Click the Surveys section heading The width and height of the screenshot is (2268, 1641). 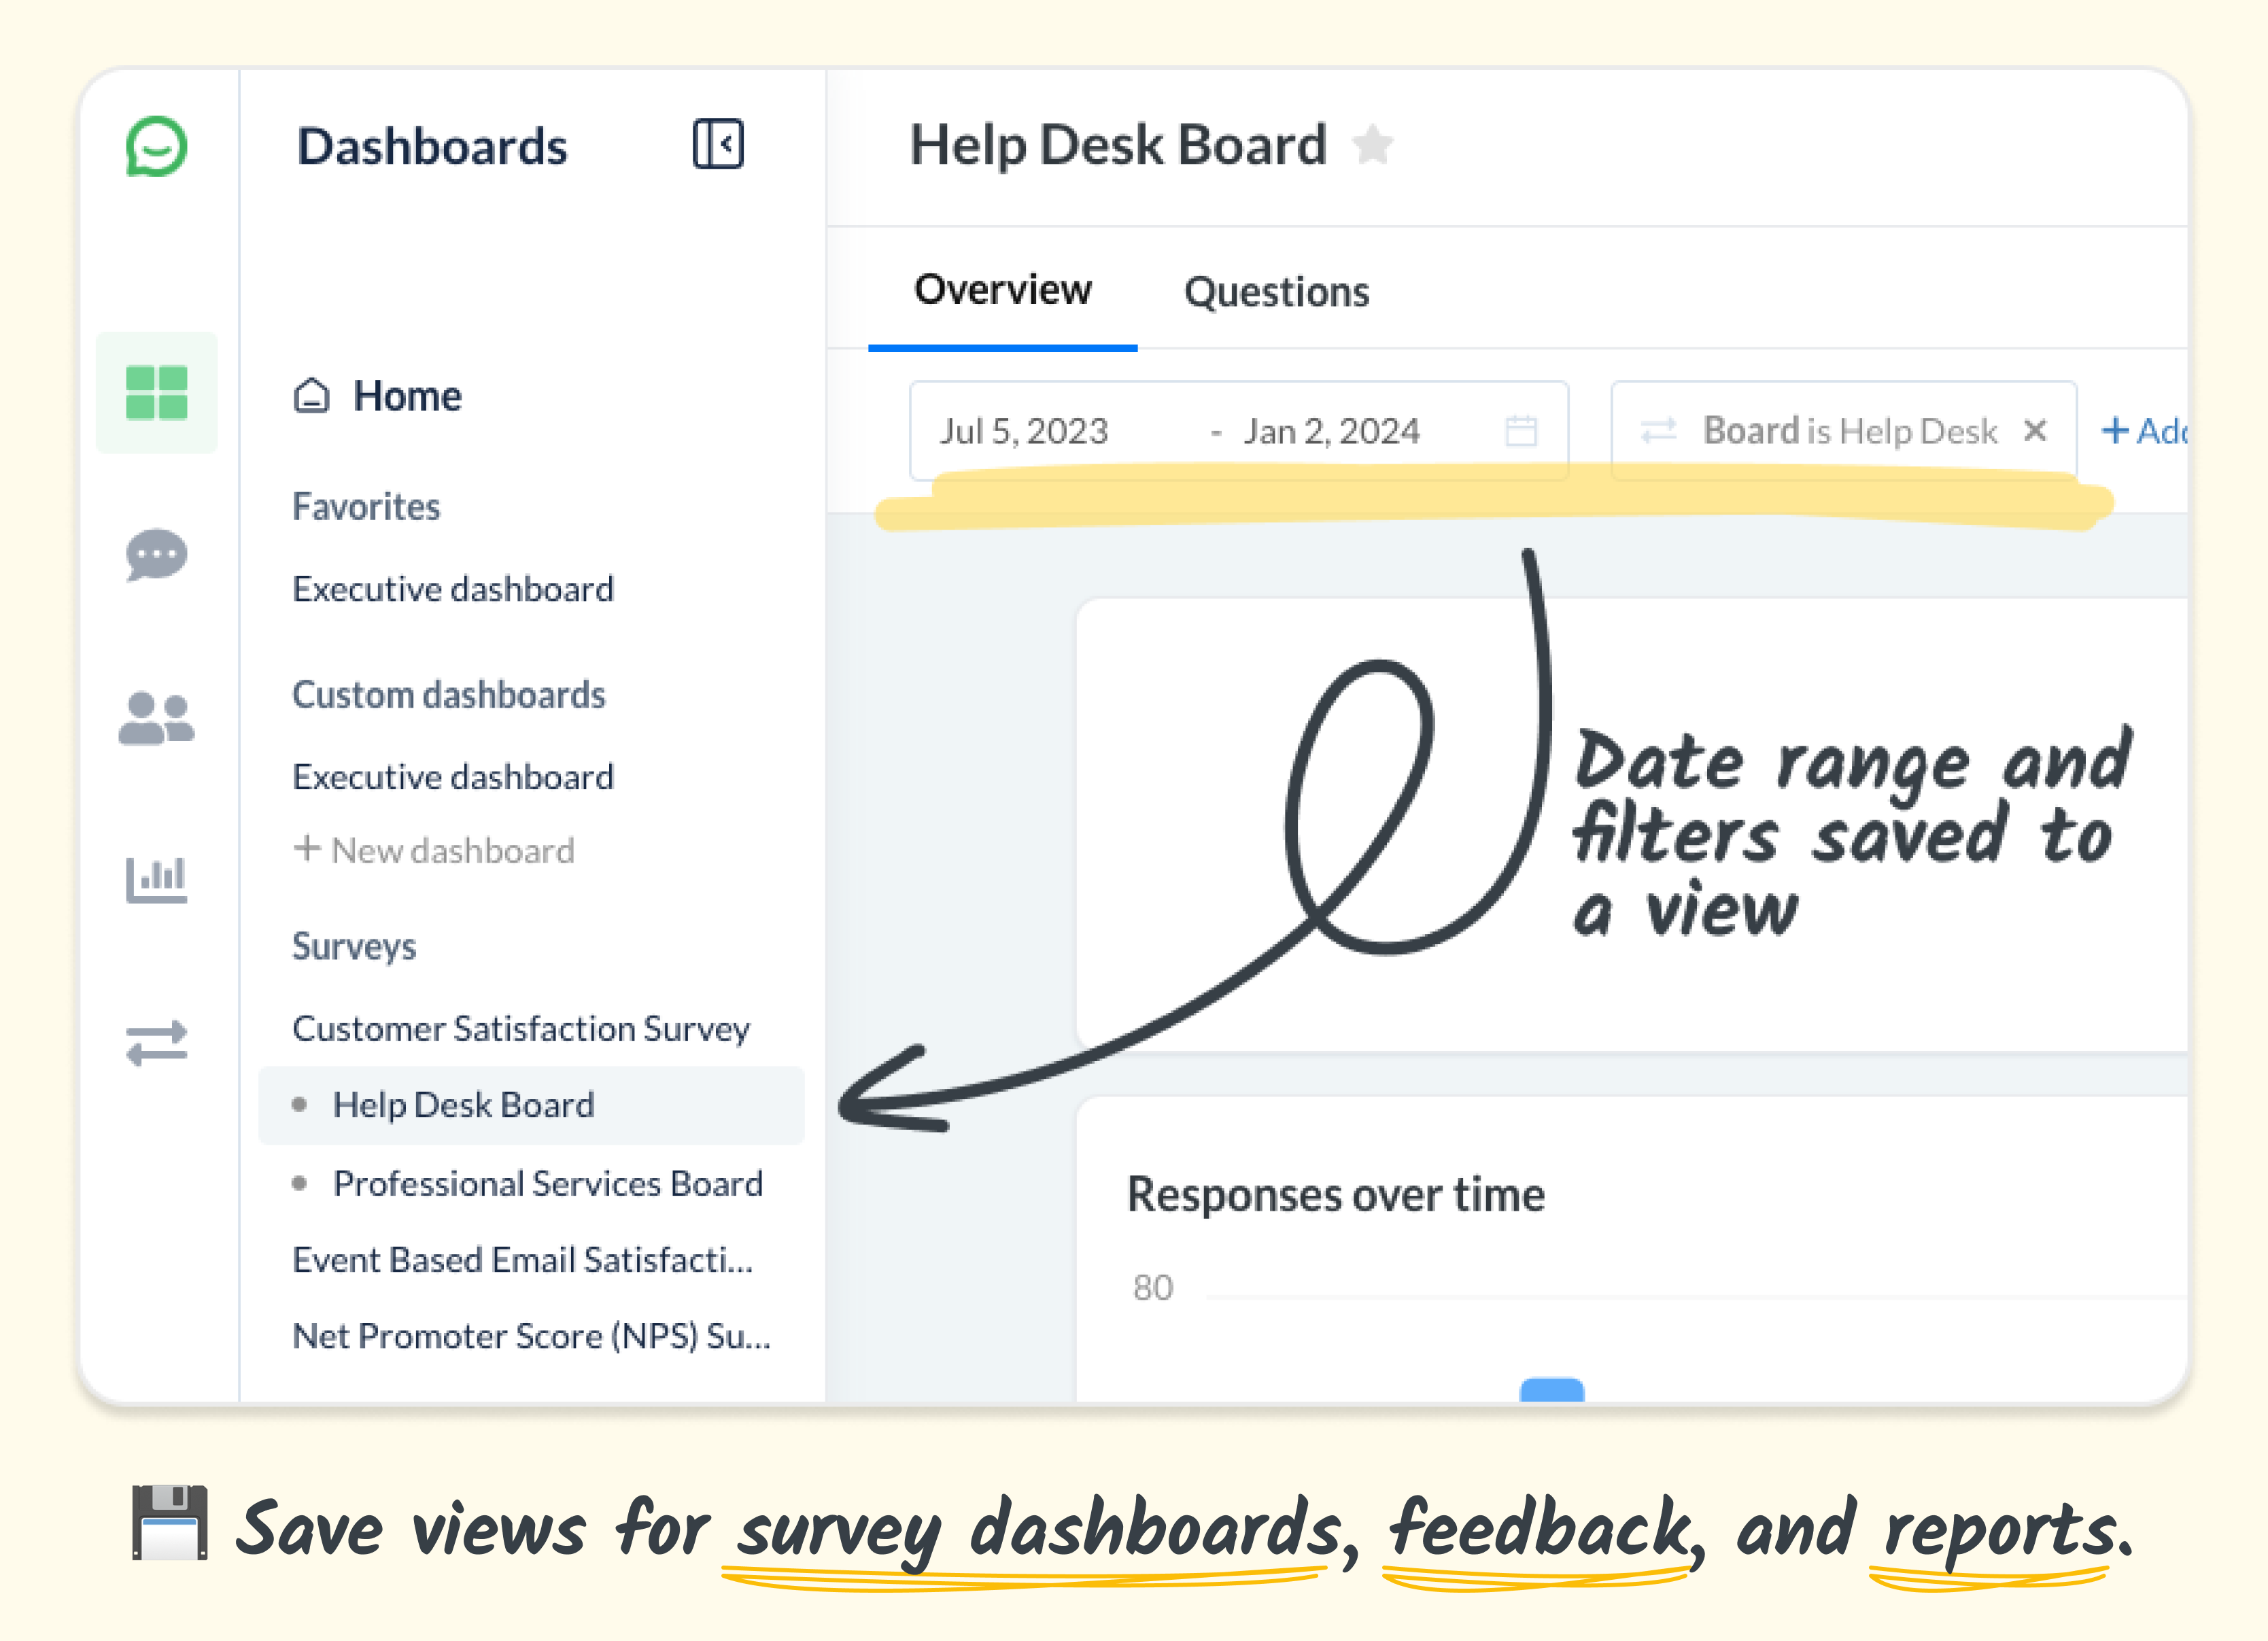(x=354, y=946)
